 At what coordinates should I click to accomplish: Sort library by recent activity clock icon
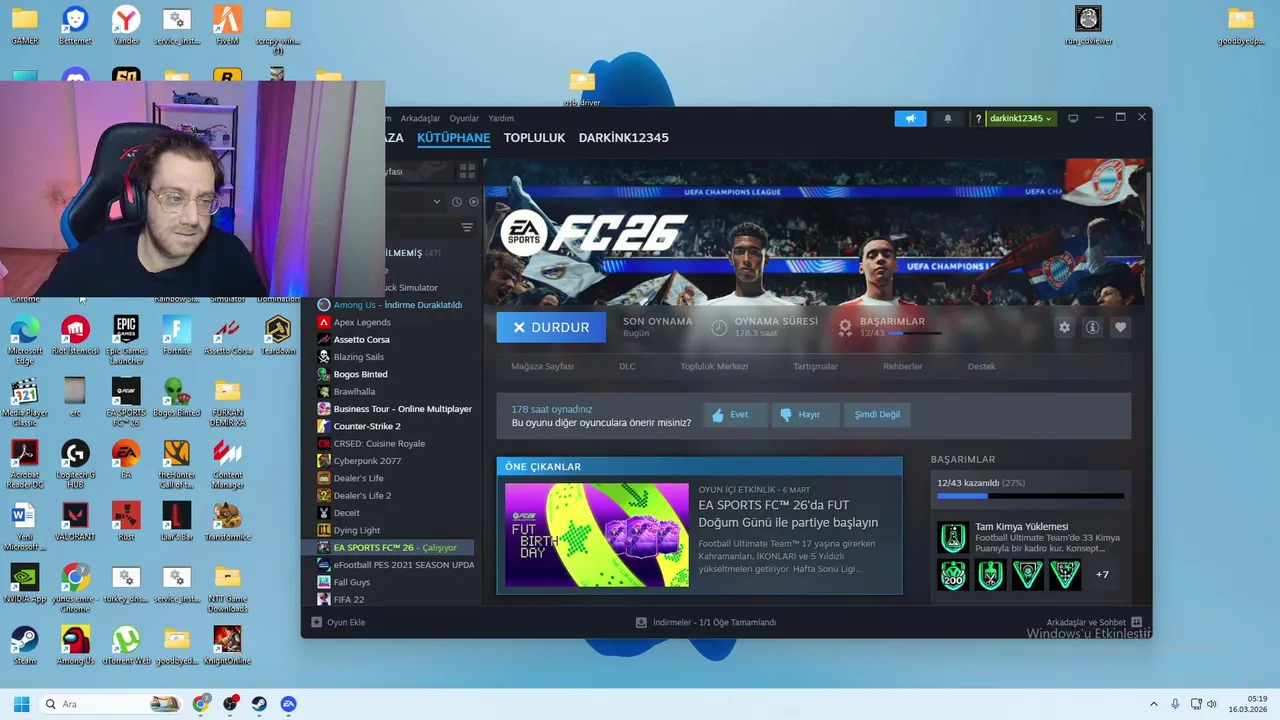click(x=457, y=202)
